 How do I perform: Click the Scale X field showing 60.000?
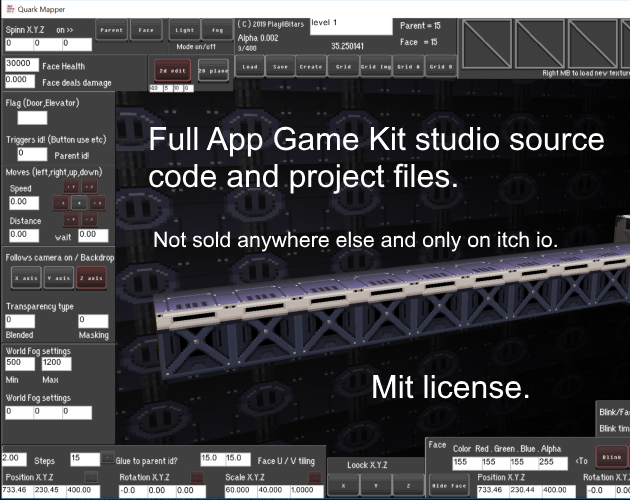pyautogui.click(x=240, y=491)
